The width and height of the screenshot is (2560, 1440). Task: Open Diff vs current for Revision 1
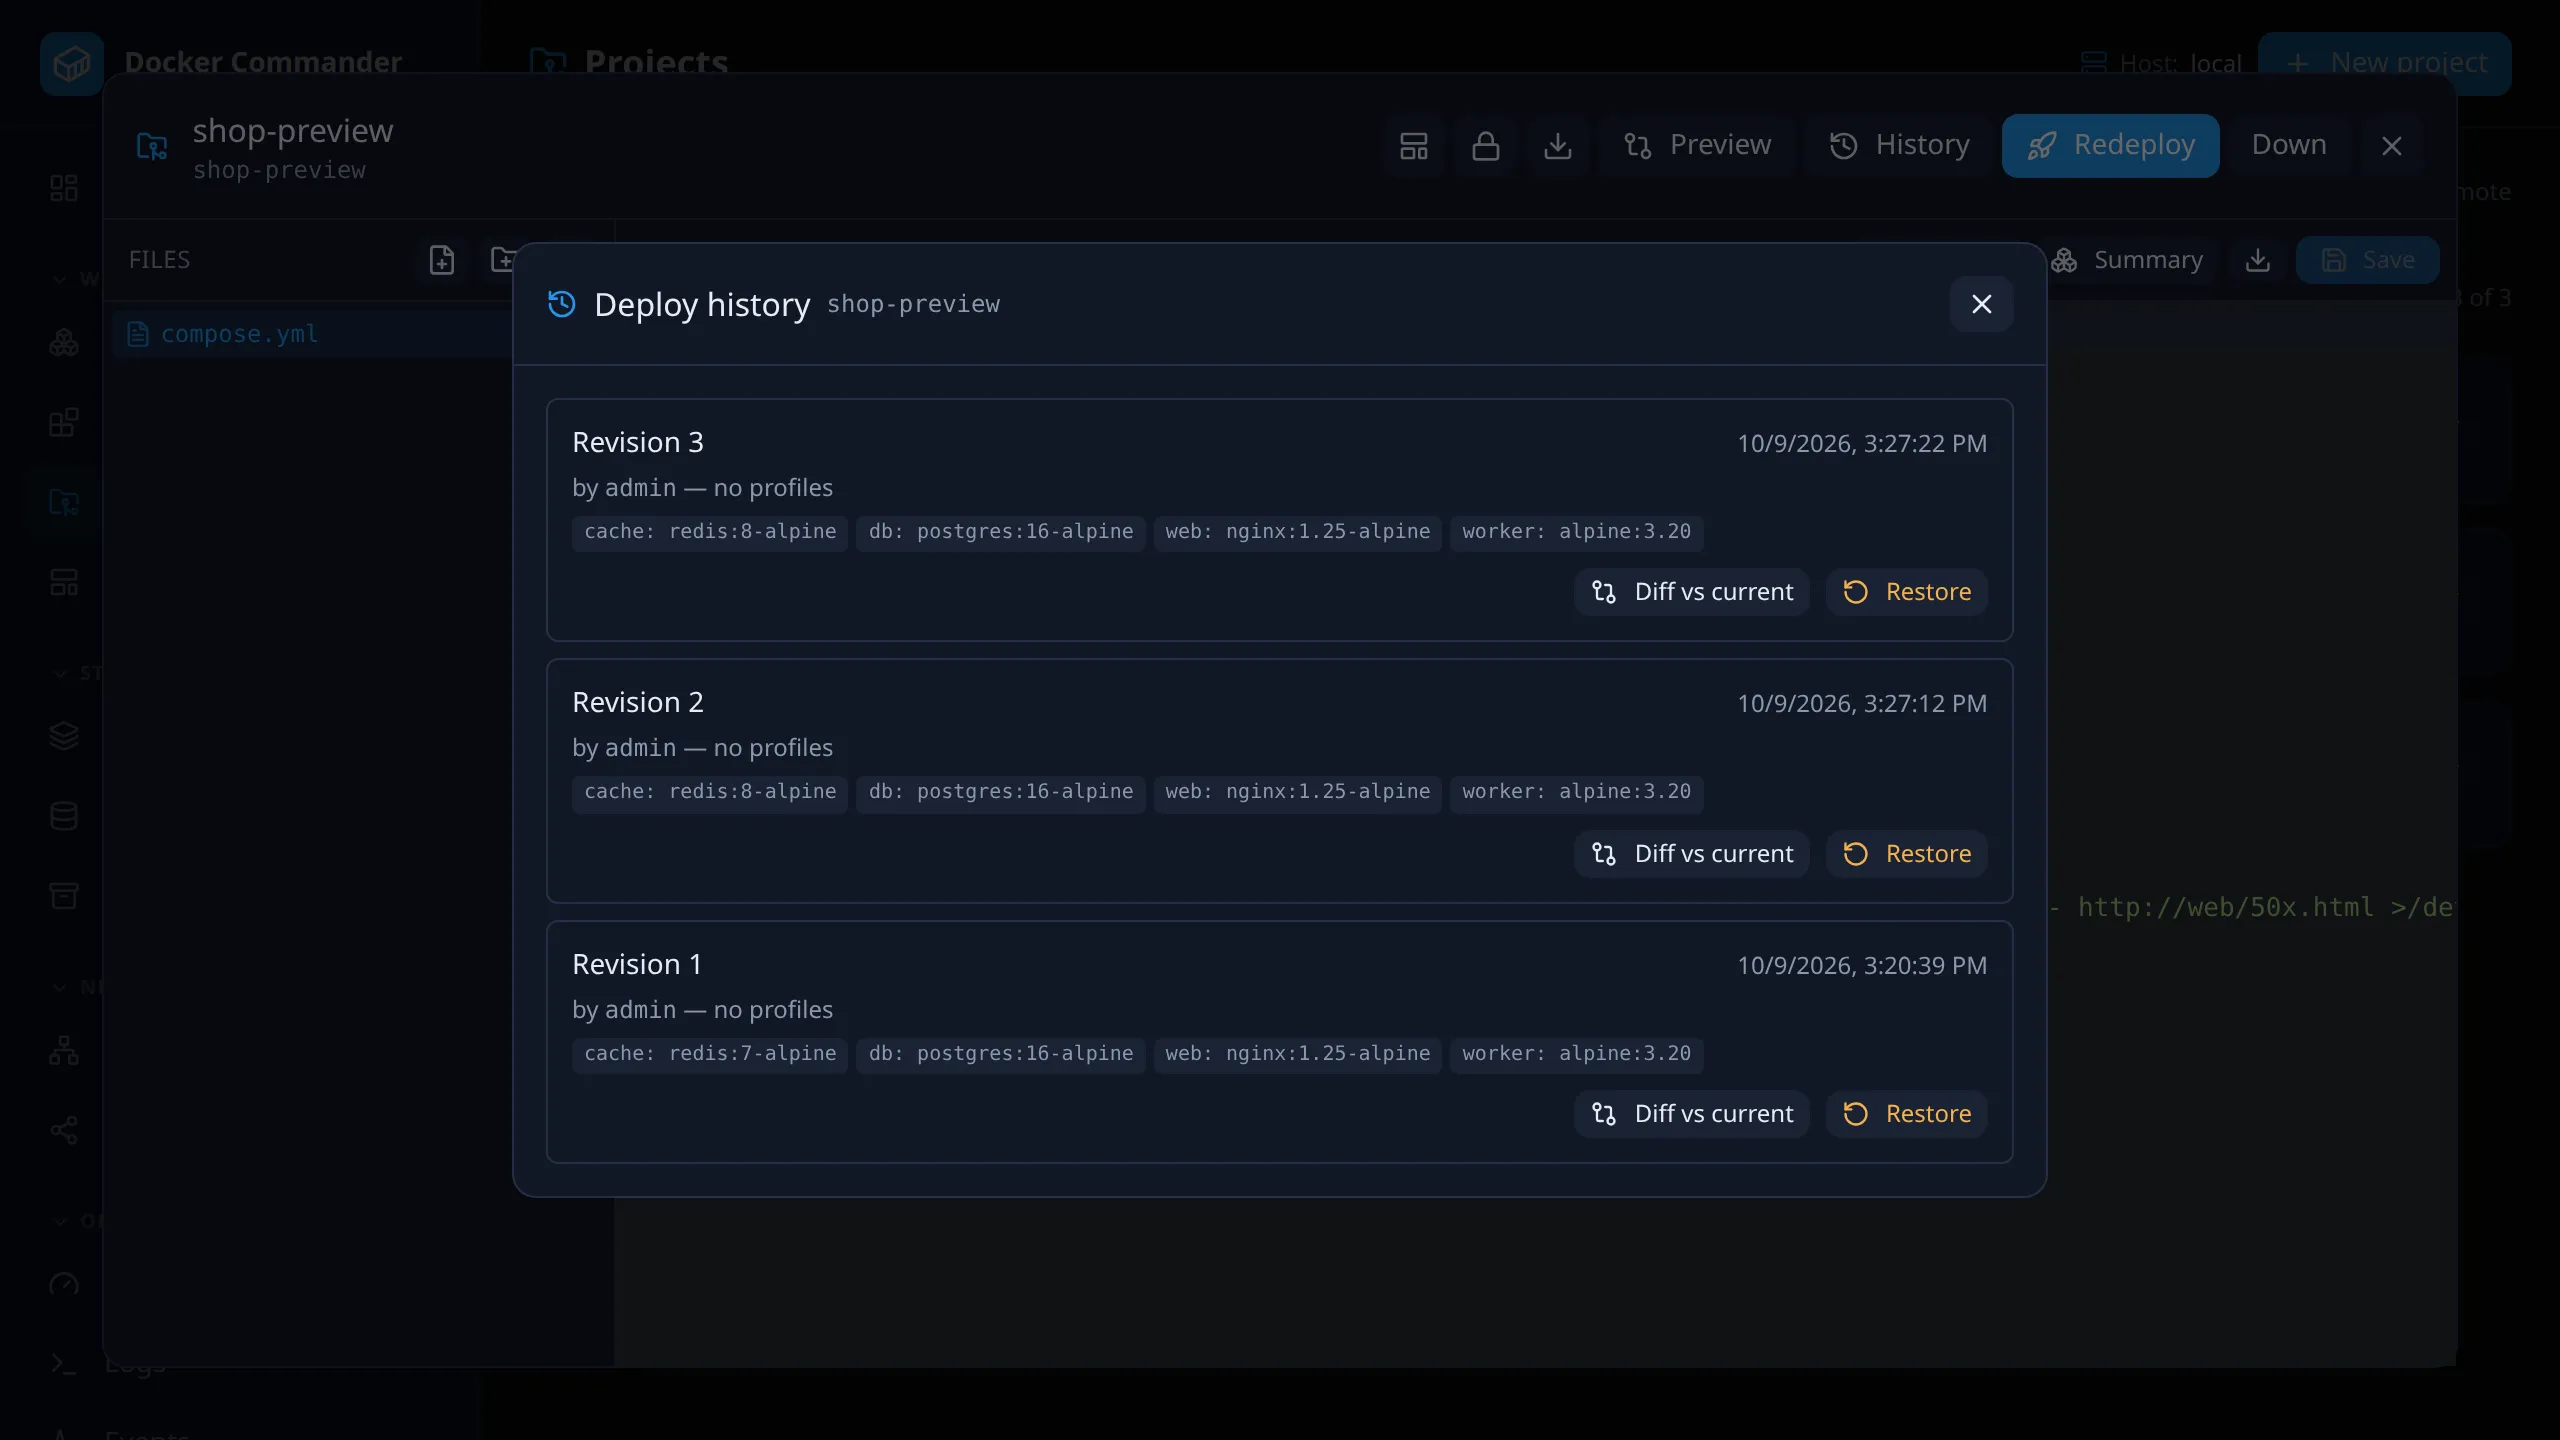click(x=1692, y=1114)
